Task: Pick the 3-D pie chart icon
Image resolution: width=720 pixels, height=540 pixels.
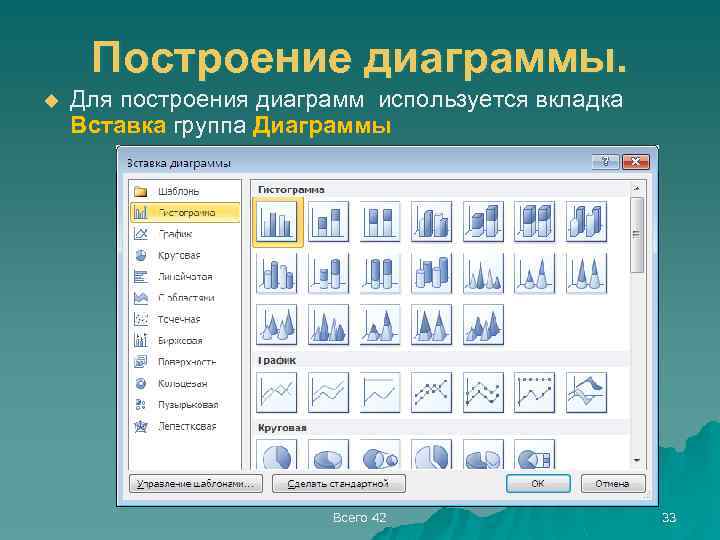Action: coord(328,455)
